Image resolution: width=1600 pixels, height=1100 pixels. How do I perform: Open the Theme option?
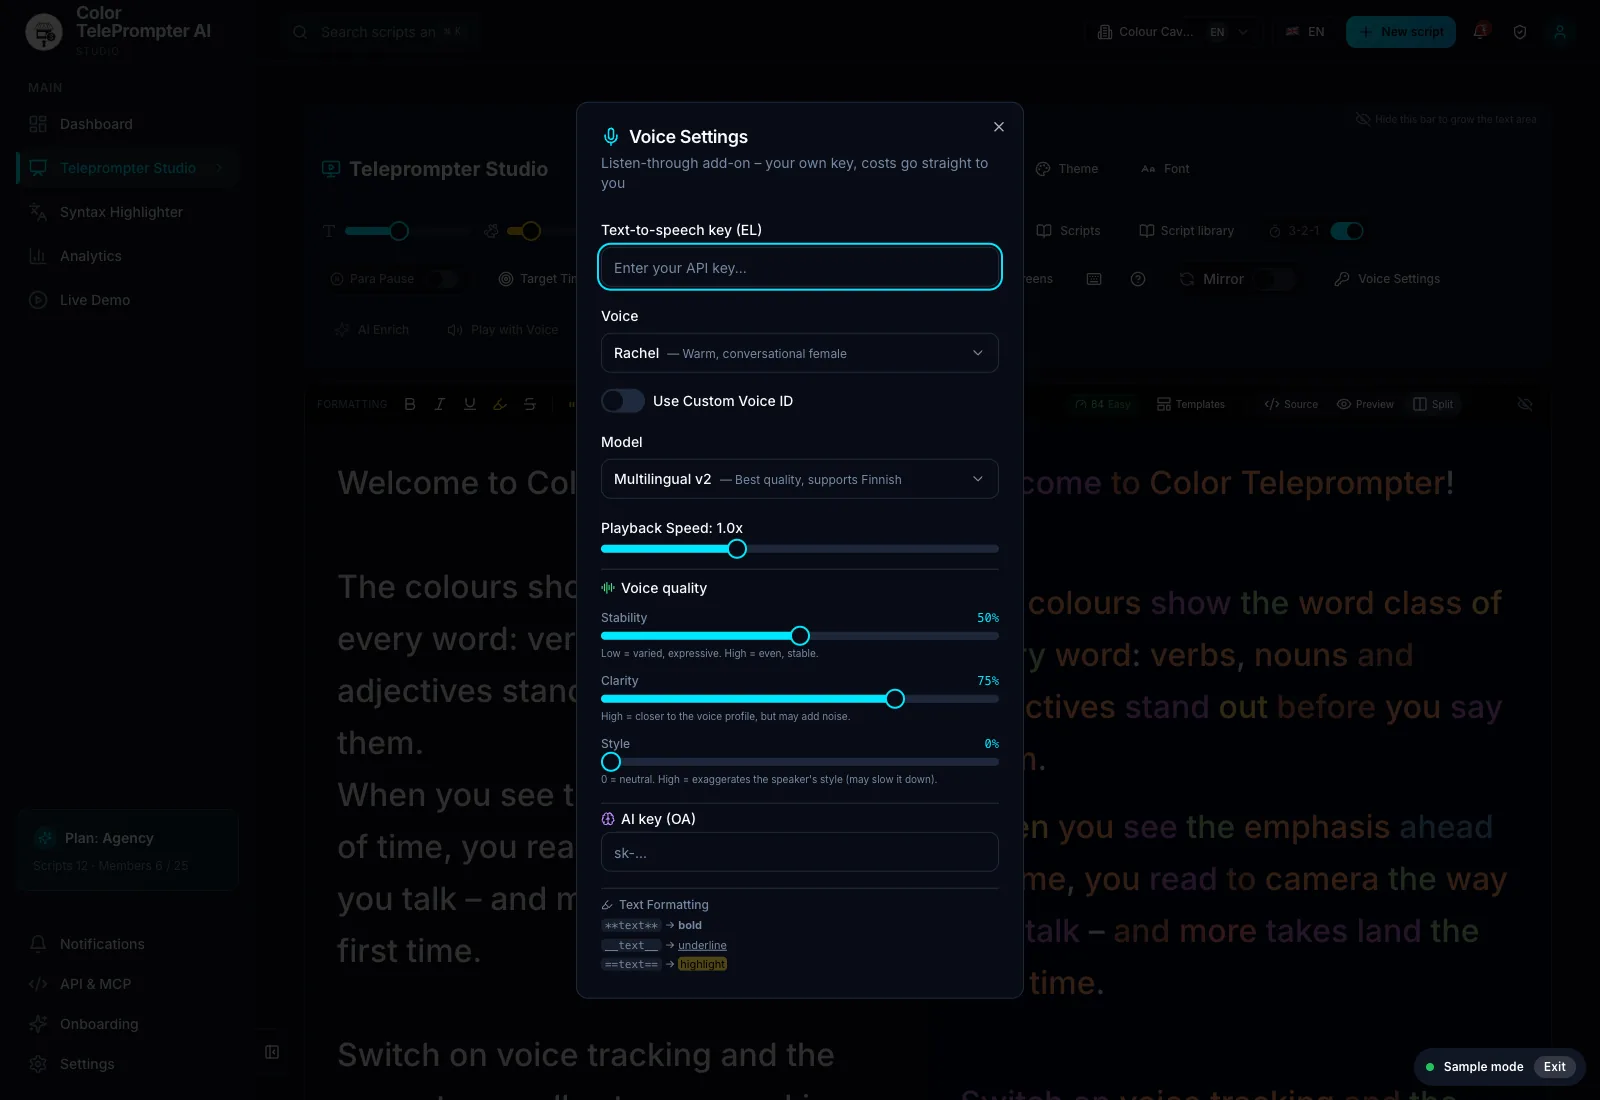[1067, 169]
